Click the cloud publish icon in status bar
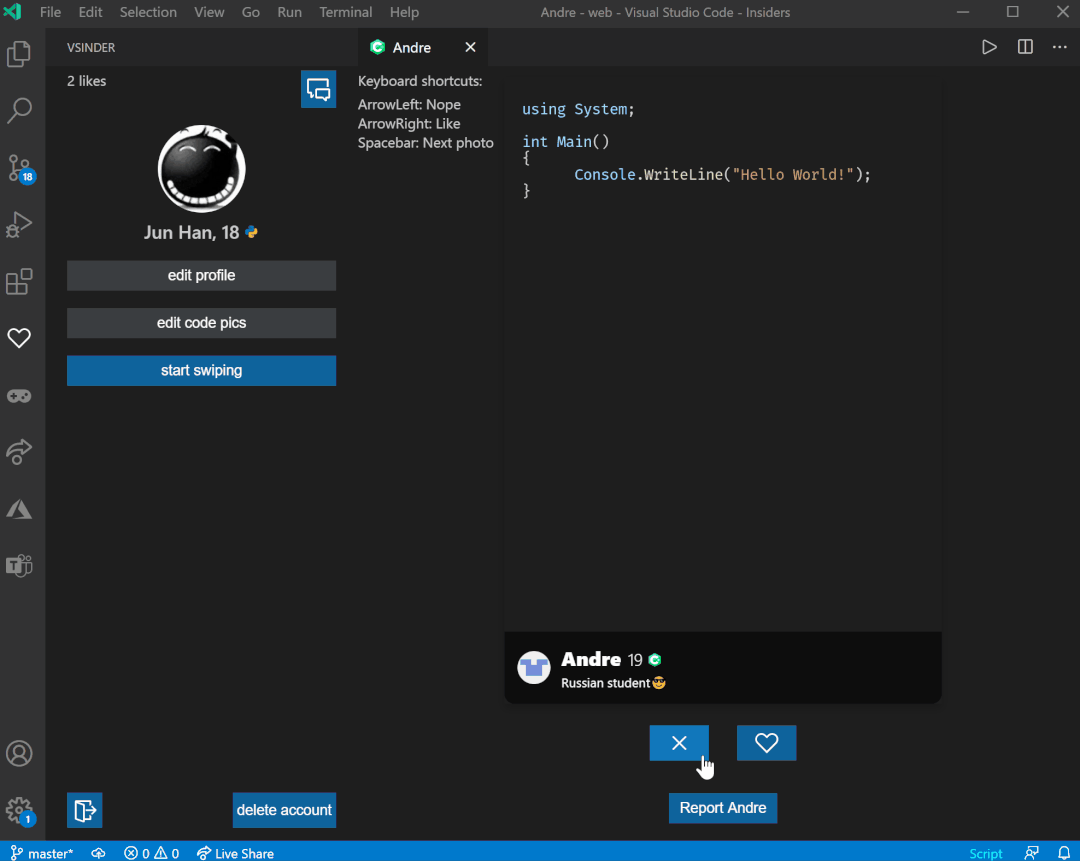1080x861 pixels. (98, 853)
